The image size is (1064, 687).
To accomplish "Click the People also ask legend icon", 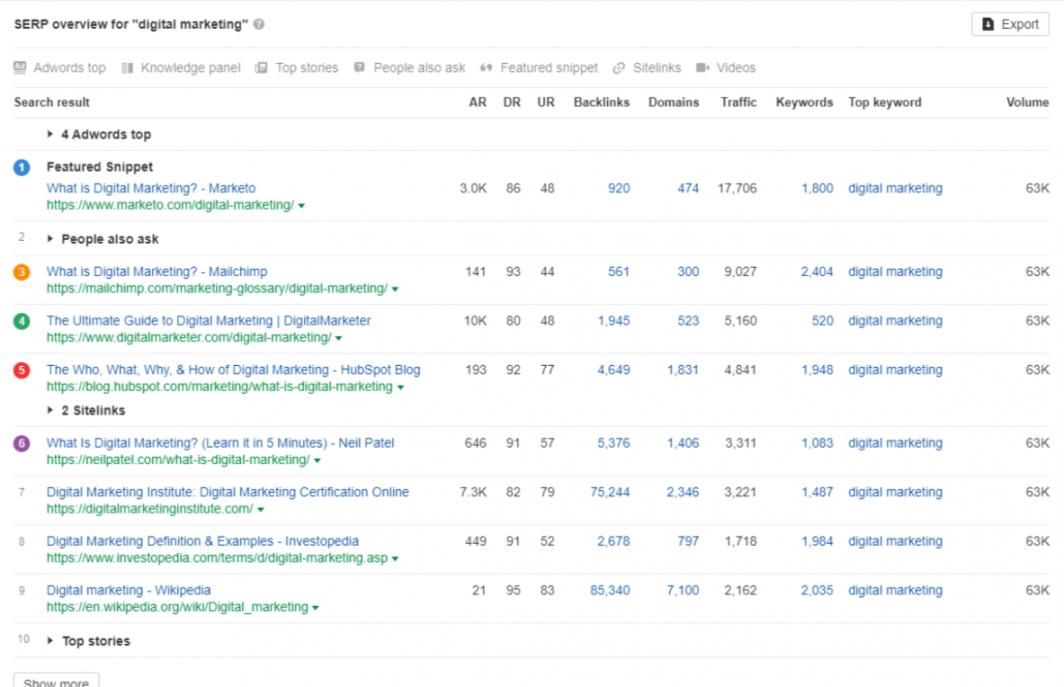I will point(359,68).
